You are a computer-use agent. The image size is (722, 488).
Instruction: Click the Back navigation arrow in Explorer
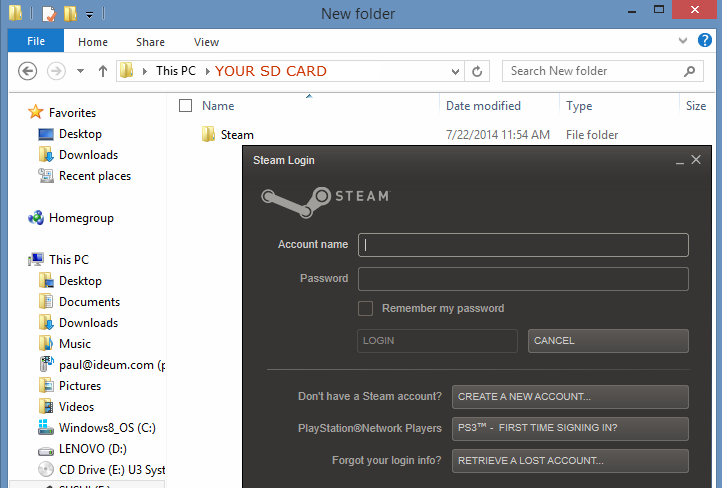tap(28, 71)
